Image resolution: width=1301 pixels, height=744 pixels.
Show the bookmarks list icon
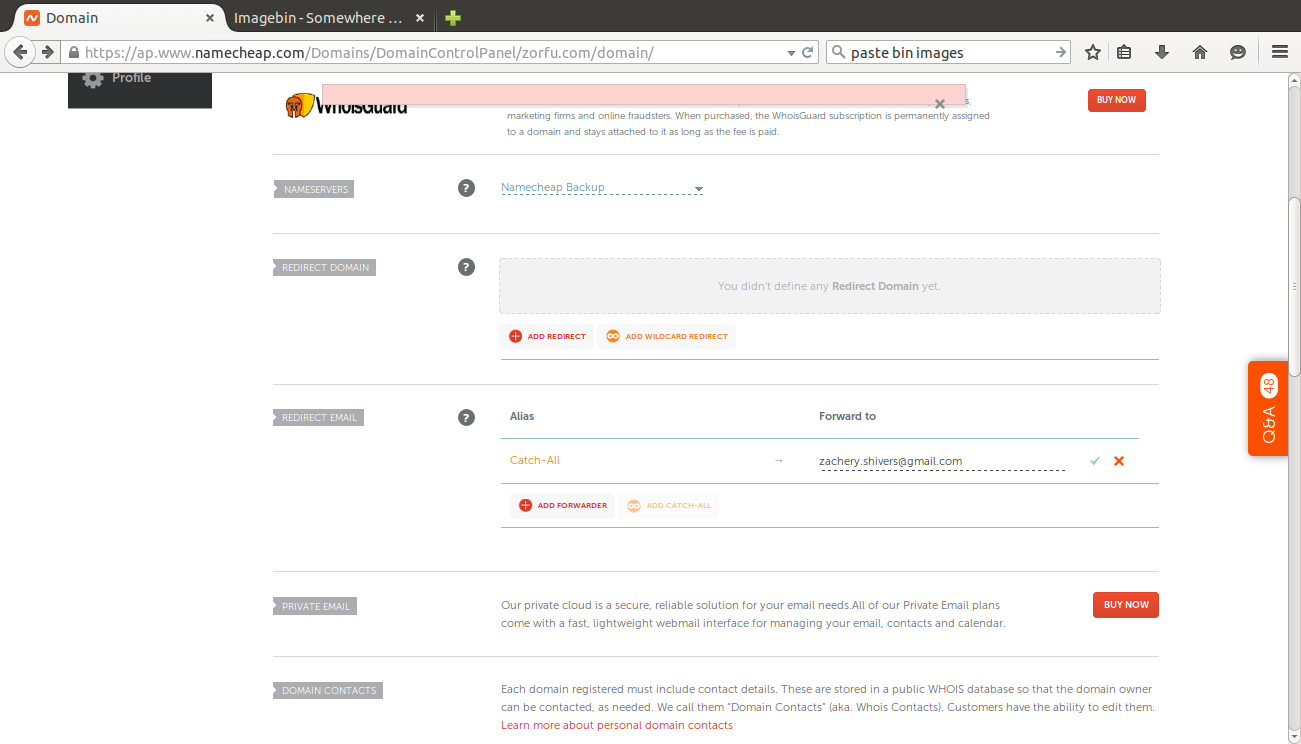(1124, 52)
